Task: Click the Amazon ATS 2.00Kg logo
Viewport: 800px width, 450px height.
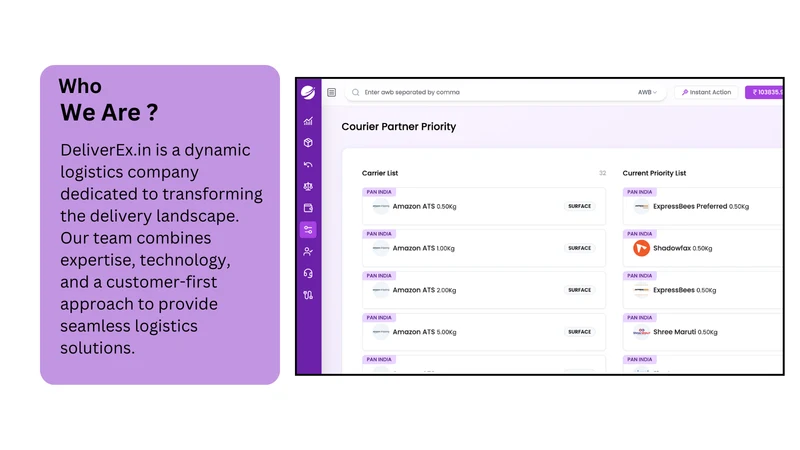Action: click(x=381, y=290)
